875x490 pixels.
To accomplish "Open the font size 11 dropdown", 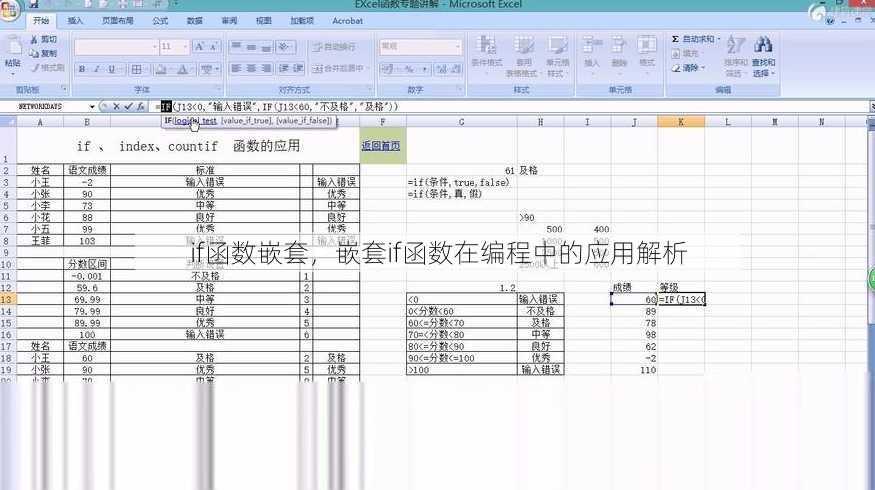I will coord(185,47).
